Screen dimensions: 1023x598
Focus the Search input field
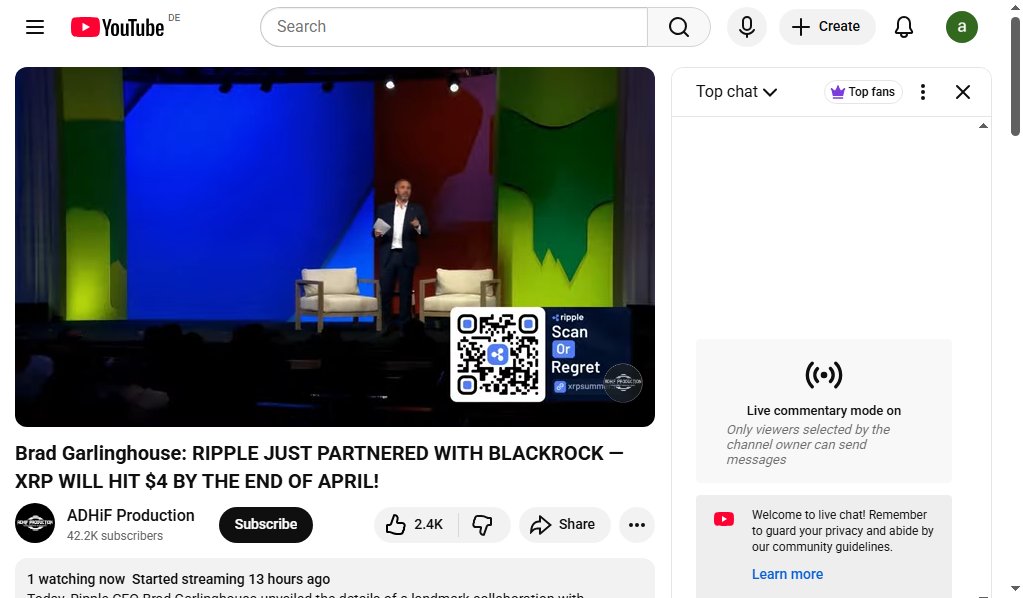(x=454, y=27)
